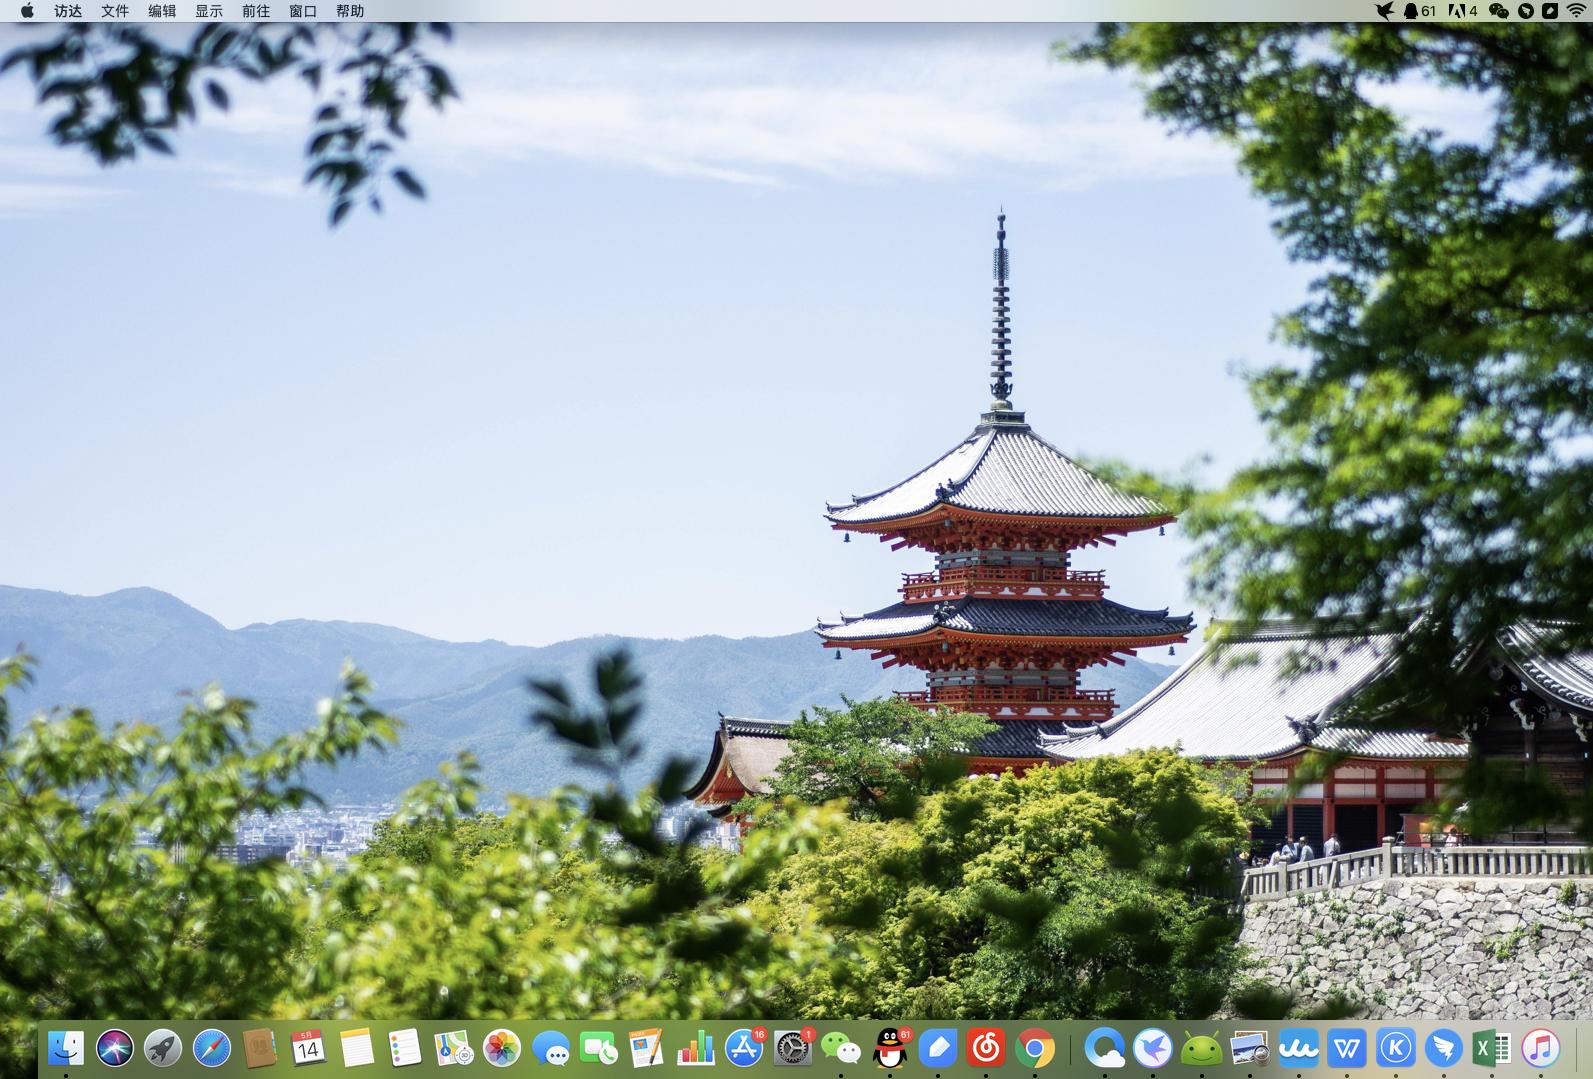This screenshot has height=1079, width=1593.
Task: Open QQ penguin icon in Dock
Action: pyautogui.click(x=890, y=1048)
